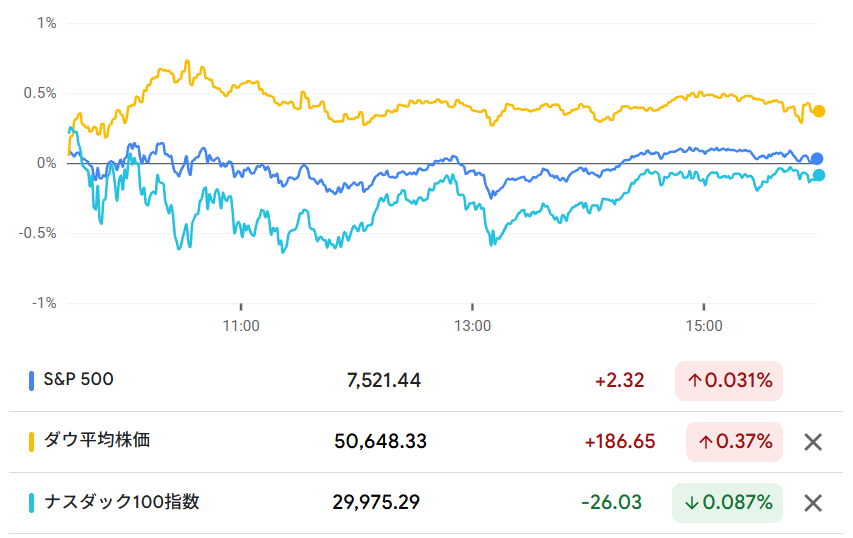Click the ↑0.37% change badge
Viewport: 853px width, 538px height.
pos(734,442)
